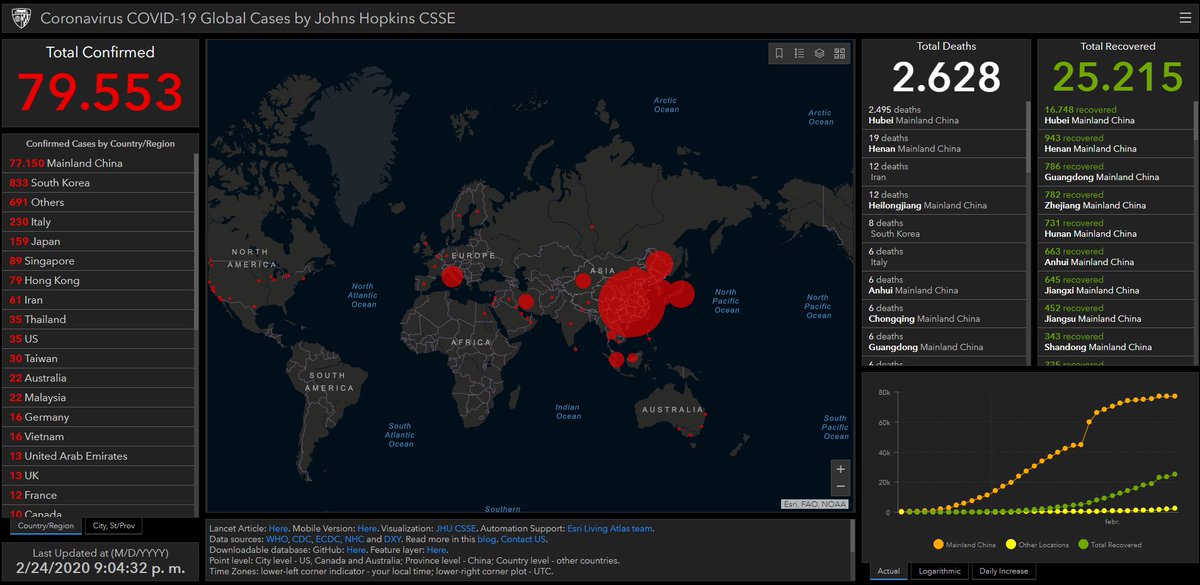Zoom out on the map

pyautogui.click(x=840, y=487)
